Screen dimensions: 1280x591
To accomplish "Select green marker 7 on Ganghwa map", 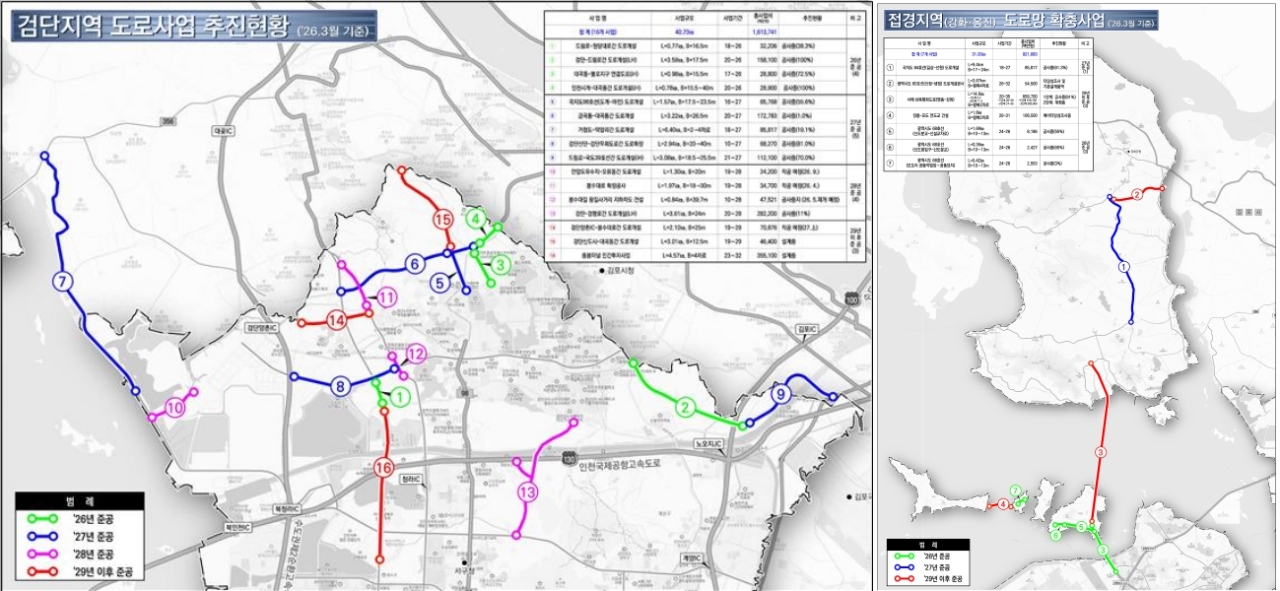I will pos(1016,490).
